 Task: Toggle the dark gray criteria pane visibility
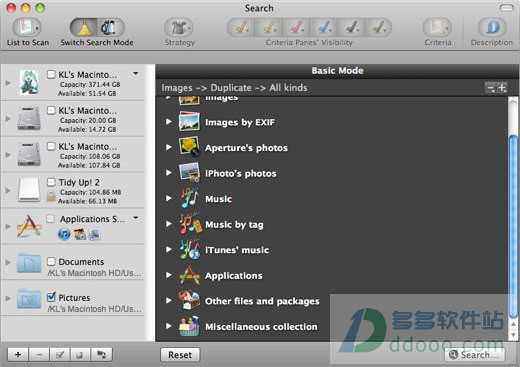pyautogui.click(x=352, y=28)
